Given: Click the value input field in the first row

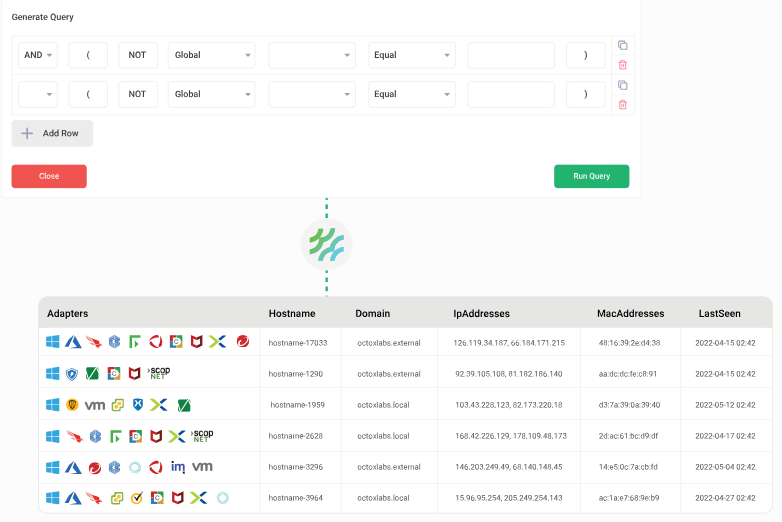Looking at the screenshot, I should pos(510,55).
